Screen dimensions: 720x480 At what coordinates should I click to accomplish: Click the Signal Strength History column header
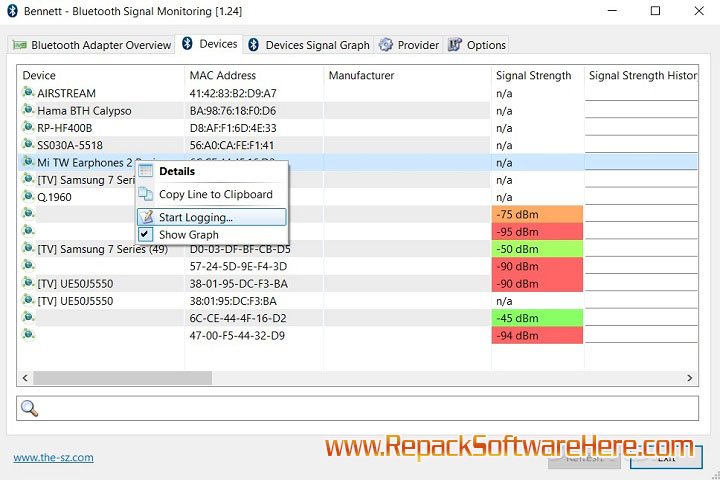[x=641, y=75]
